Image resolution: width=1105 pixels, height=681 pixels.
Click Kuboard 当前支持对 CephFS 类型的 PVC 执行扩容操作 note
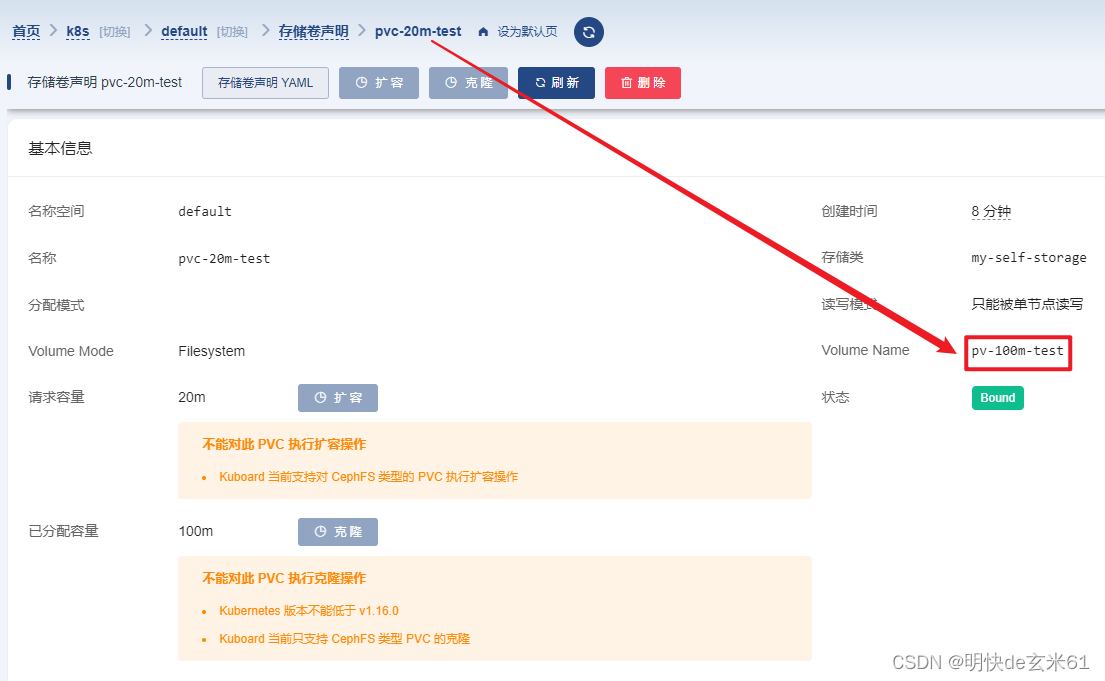click(x=369, y=477)
